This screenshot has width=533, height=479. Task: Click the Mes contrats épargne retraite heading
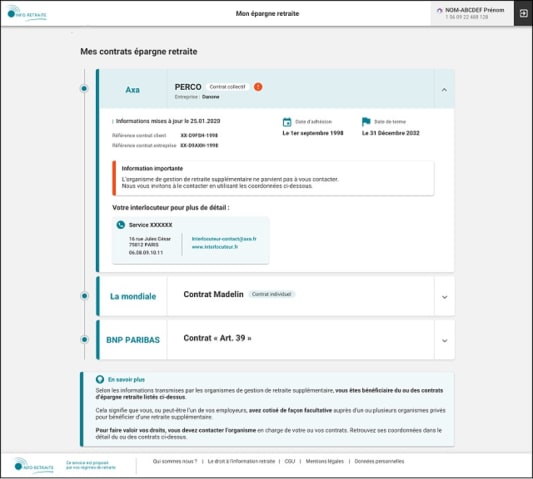[x=139, y=52]
